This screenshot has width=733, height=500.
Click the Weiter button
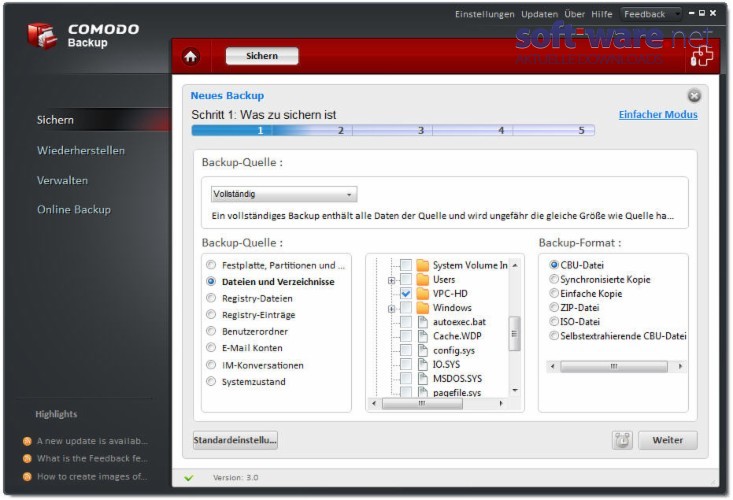pyautogui.click(x=668, y=440)
